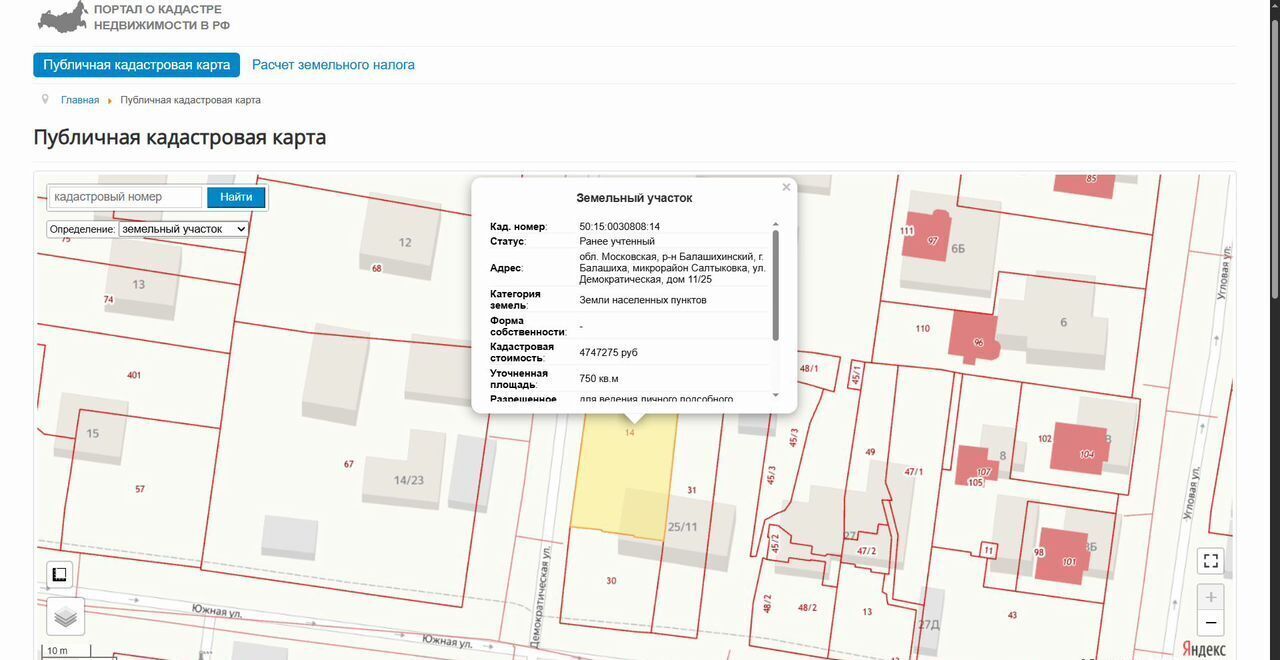The image size is (1280, 660).
Task: Click cadastral value 4747275 руб
Action: [608, 353]
